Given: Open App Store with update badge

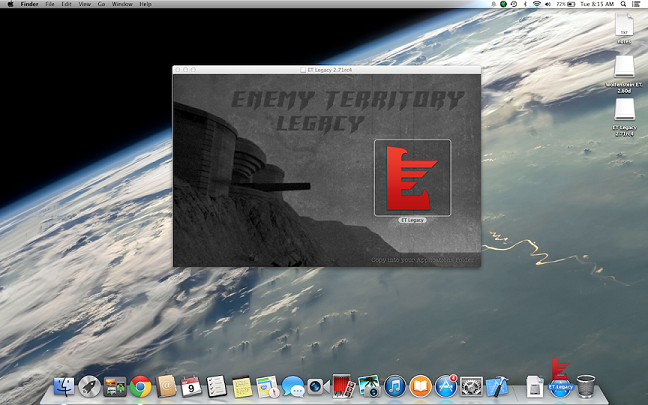Looking at the screenshot, I should click(446, 387).
